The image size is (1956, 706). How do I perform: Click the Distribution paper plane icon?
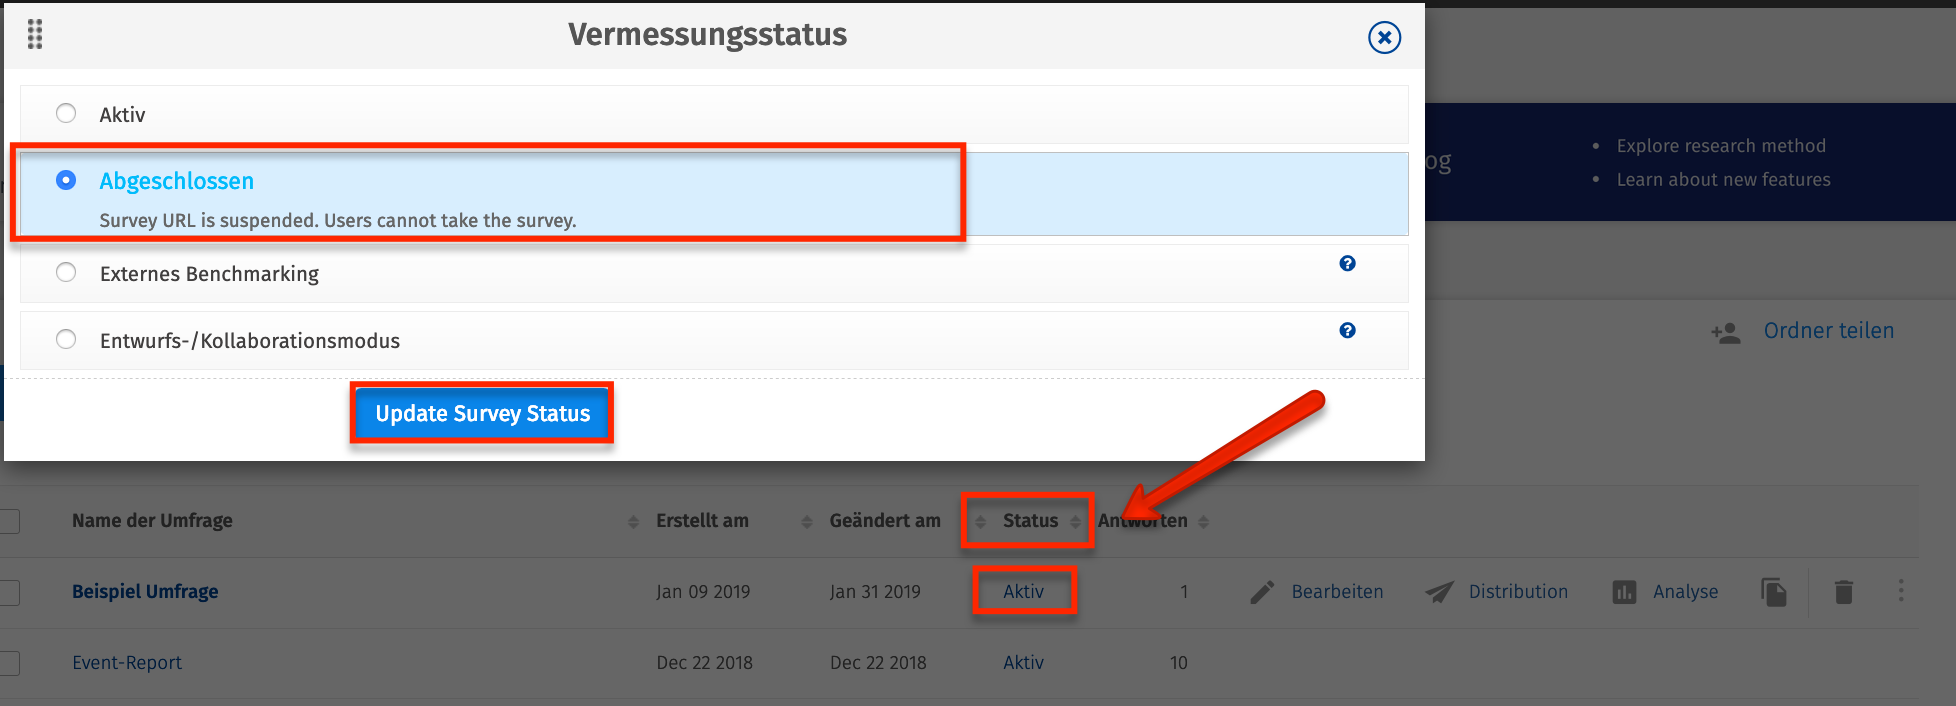[1439, 593]
